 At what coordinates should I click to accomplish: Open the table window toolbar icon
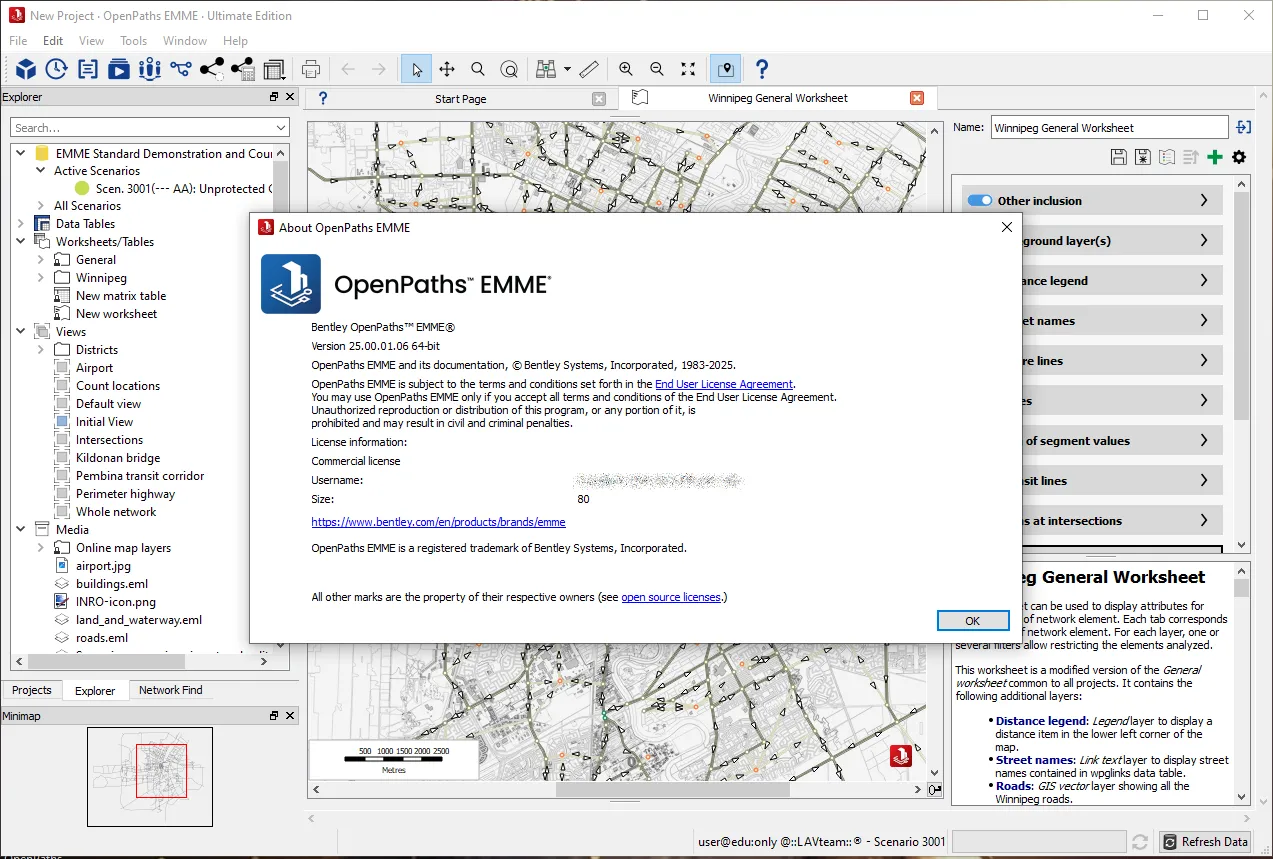(x=275, y=69)
